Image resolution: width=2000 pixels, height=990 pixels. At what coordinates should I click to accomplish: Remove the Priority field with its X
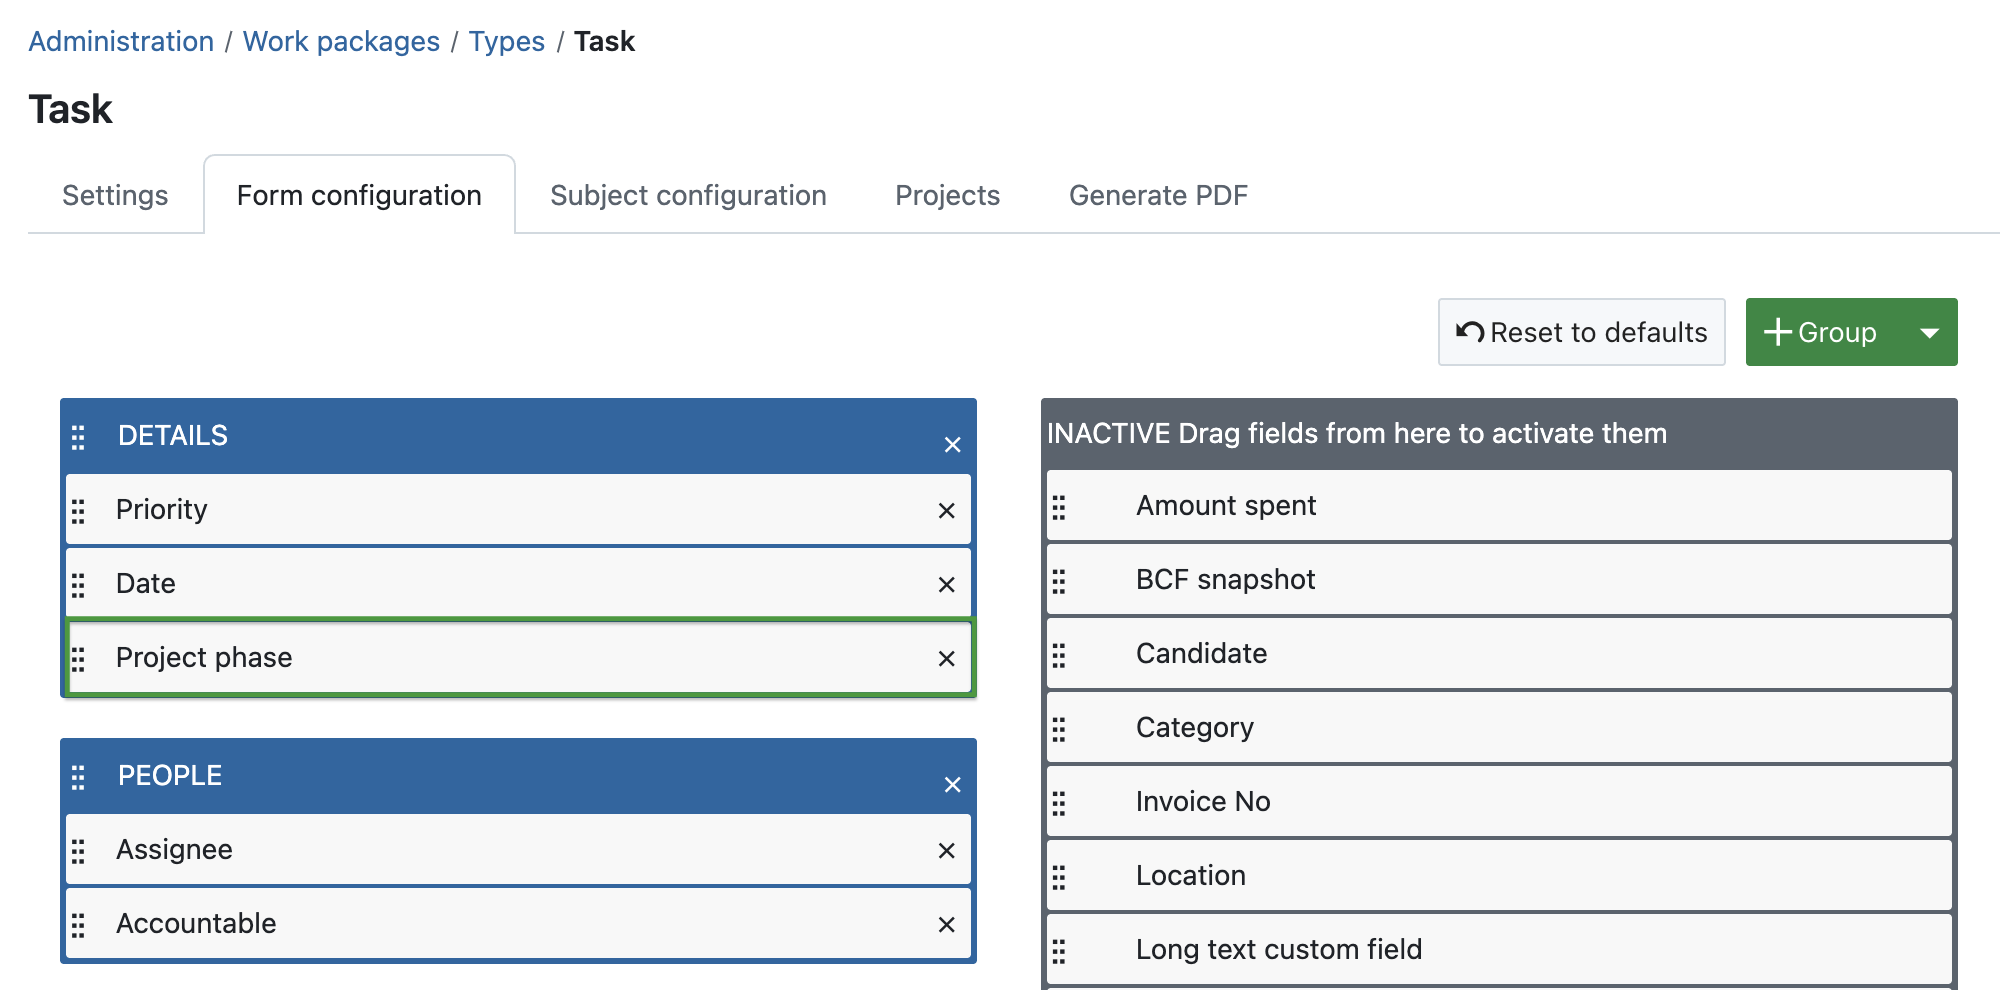[946, 510]
